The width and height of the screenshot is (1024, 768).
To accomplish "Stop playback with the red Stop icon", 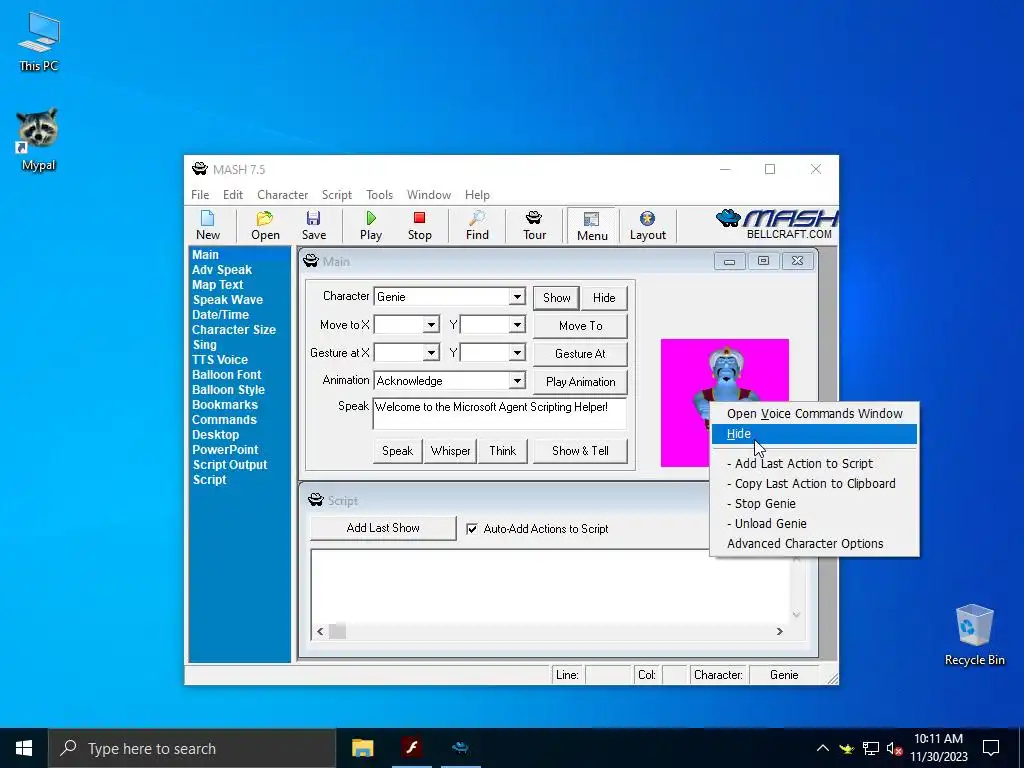I will 419,226.
